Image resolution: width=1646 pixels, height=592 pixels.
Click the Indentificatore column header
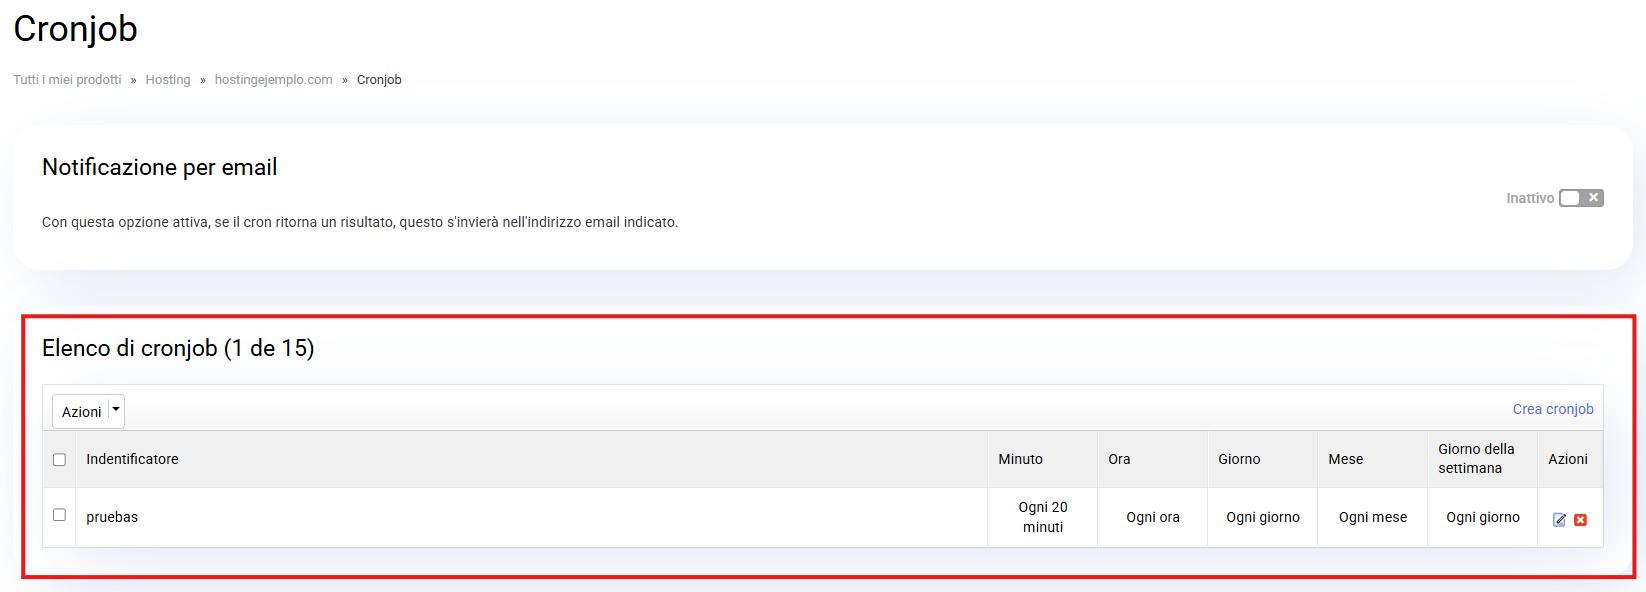(x=132, y=459)
